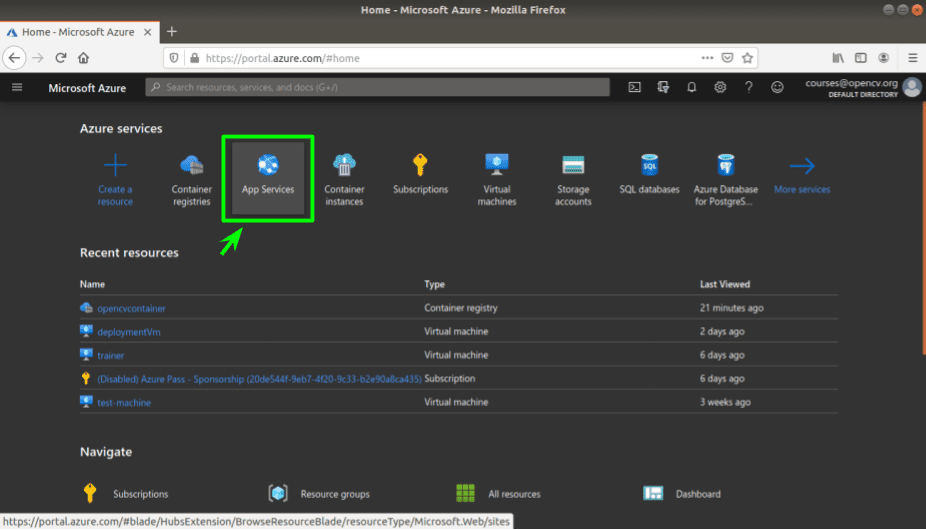Go to Firefox home page
This screenshot has width=926, height=530.
(83, 58)
